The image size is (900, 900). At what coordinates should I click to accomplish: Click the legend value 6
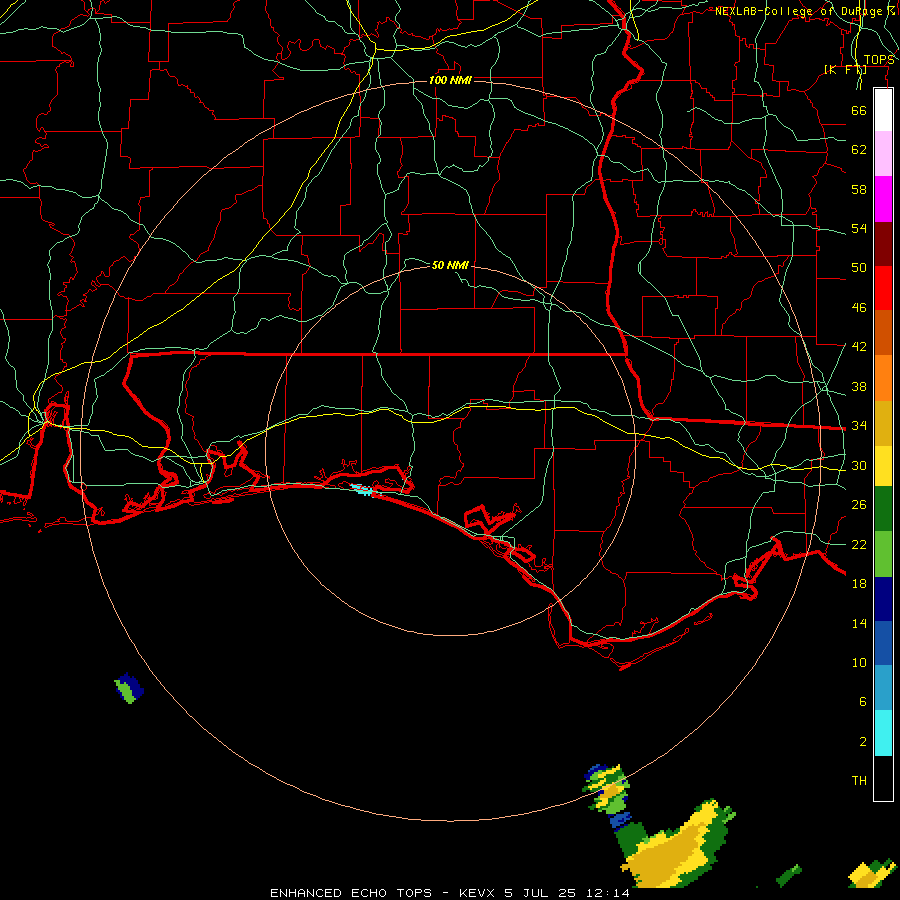click(x=862, y=702)
